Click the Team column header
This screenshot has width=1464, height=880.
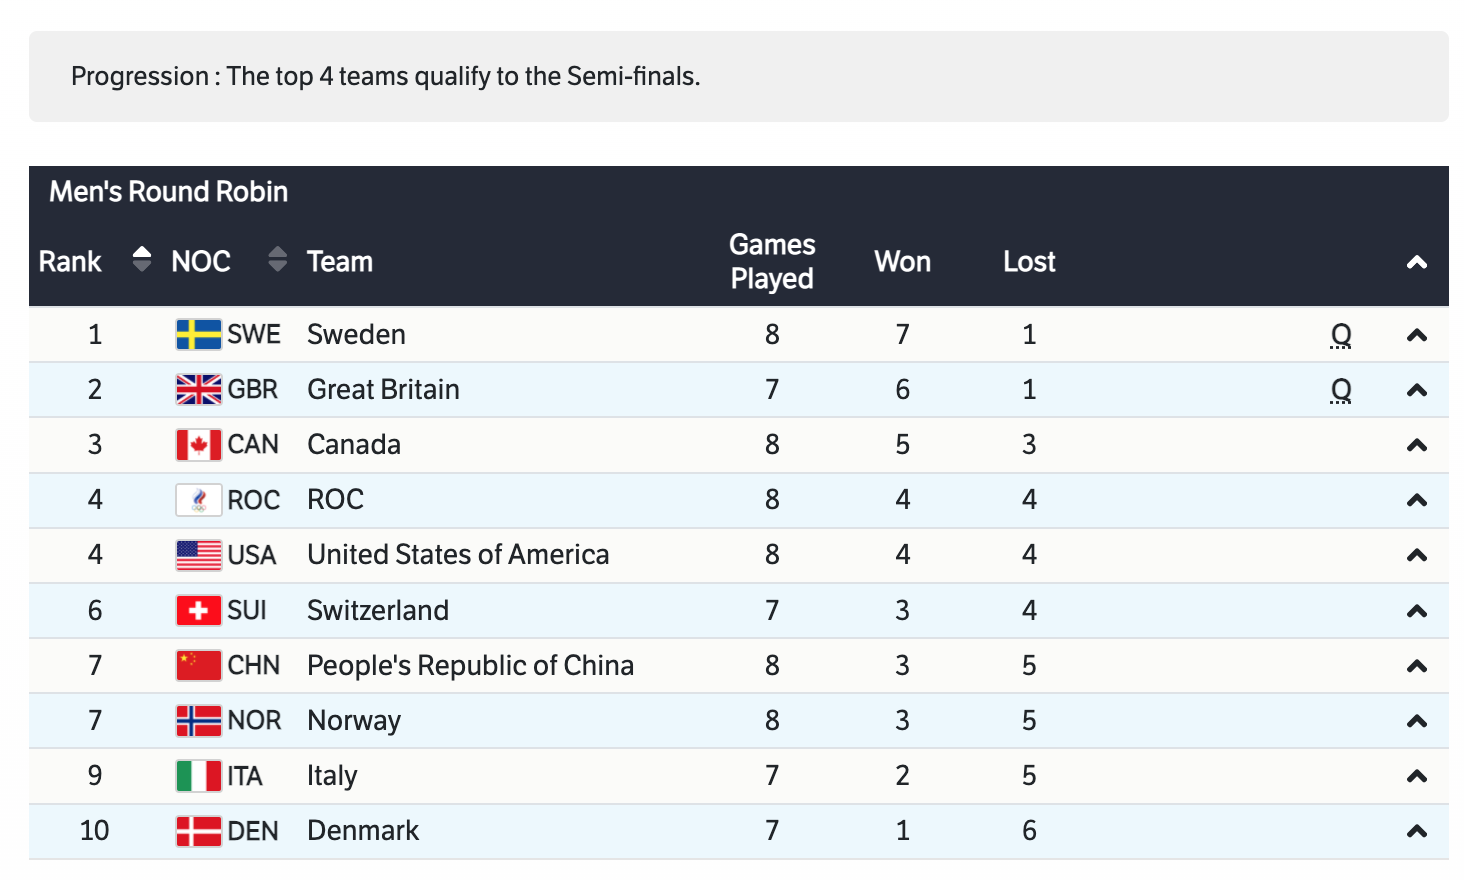340,262
